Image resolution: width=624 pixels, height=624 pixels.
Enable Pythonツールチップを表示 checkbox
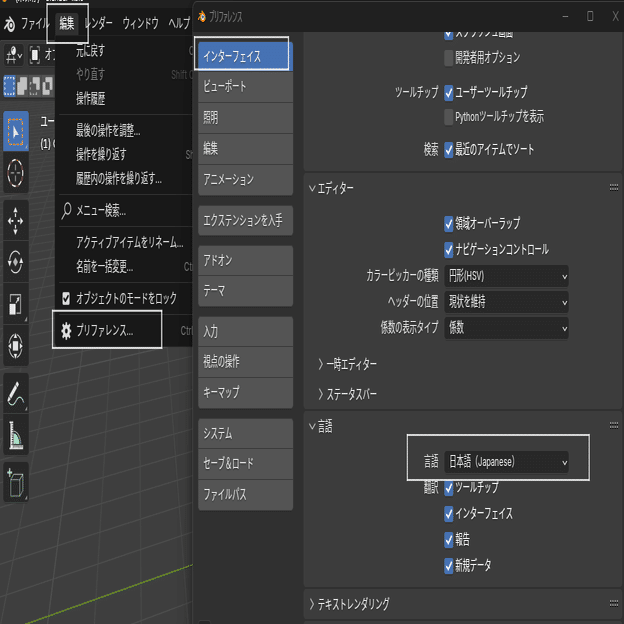[448, 117]
